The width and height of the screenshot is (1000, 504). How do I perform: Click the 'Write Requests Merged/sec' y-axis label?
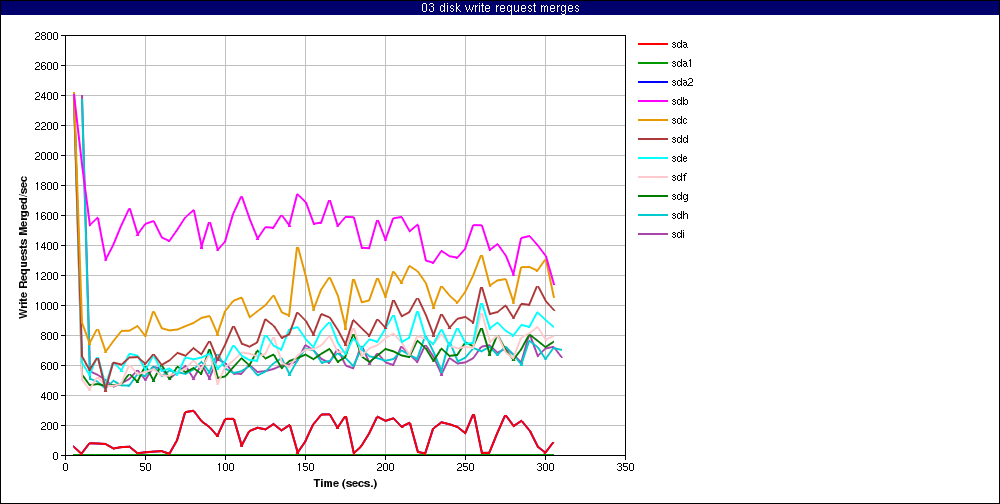click(23, 246)
